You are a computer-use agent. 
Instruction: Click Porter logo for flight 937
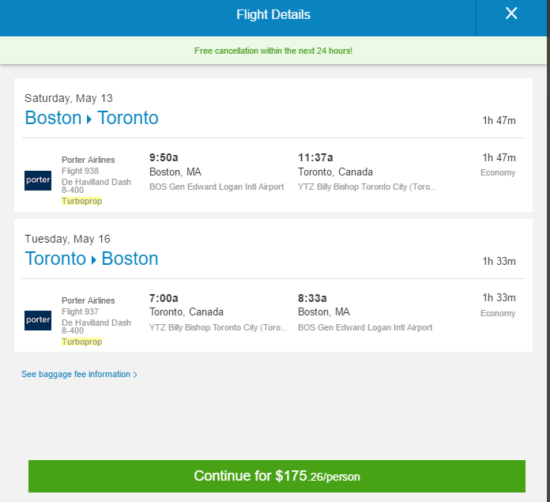pyautogui.click(x=38, y=320)
